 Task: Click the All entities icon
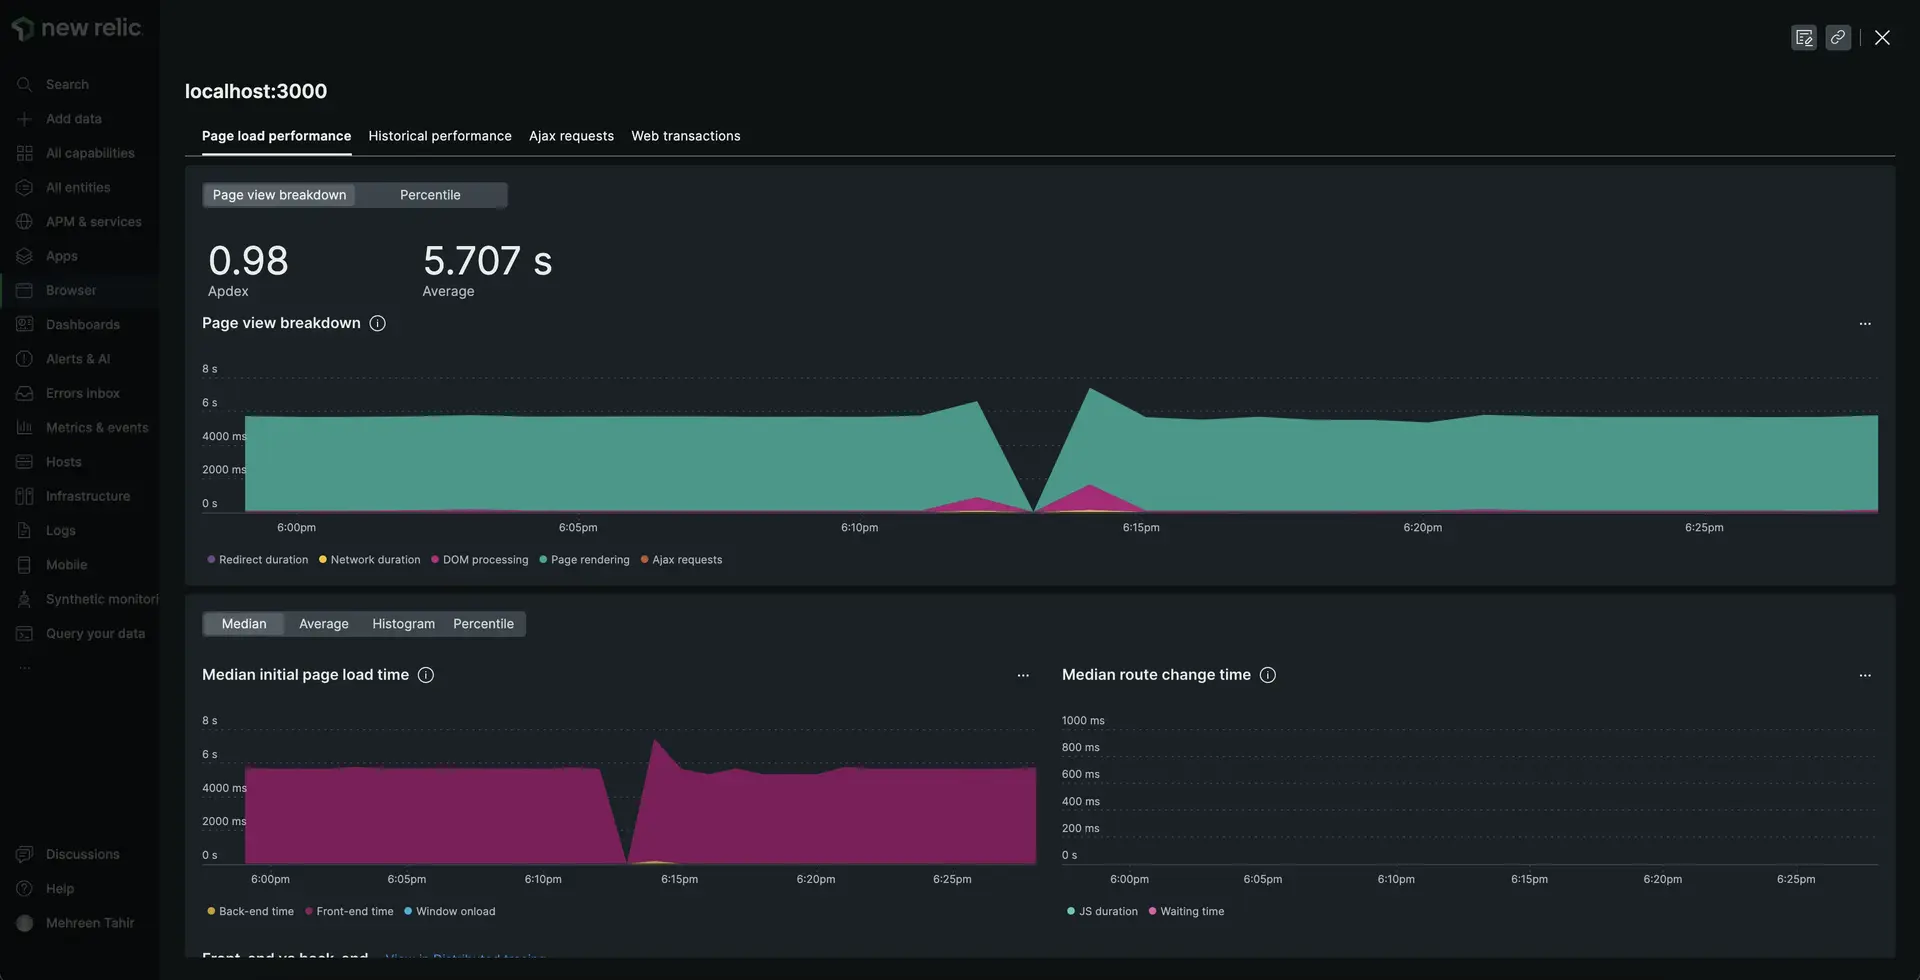coord(25,188)
